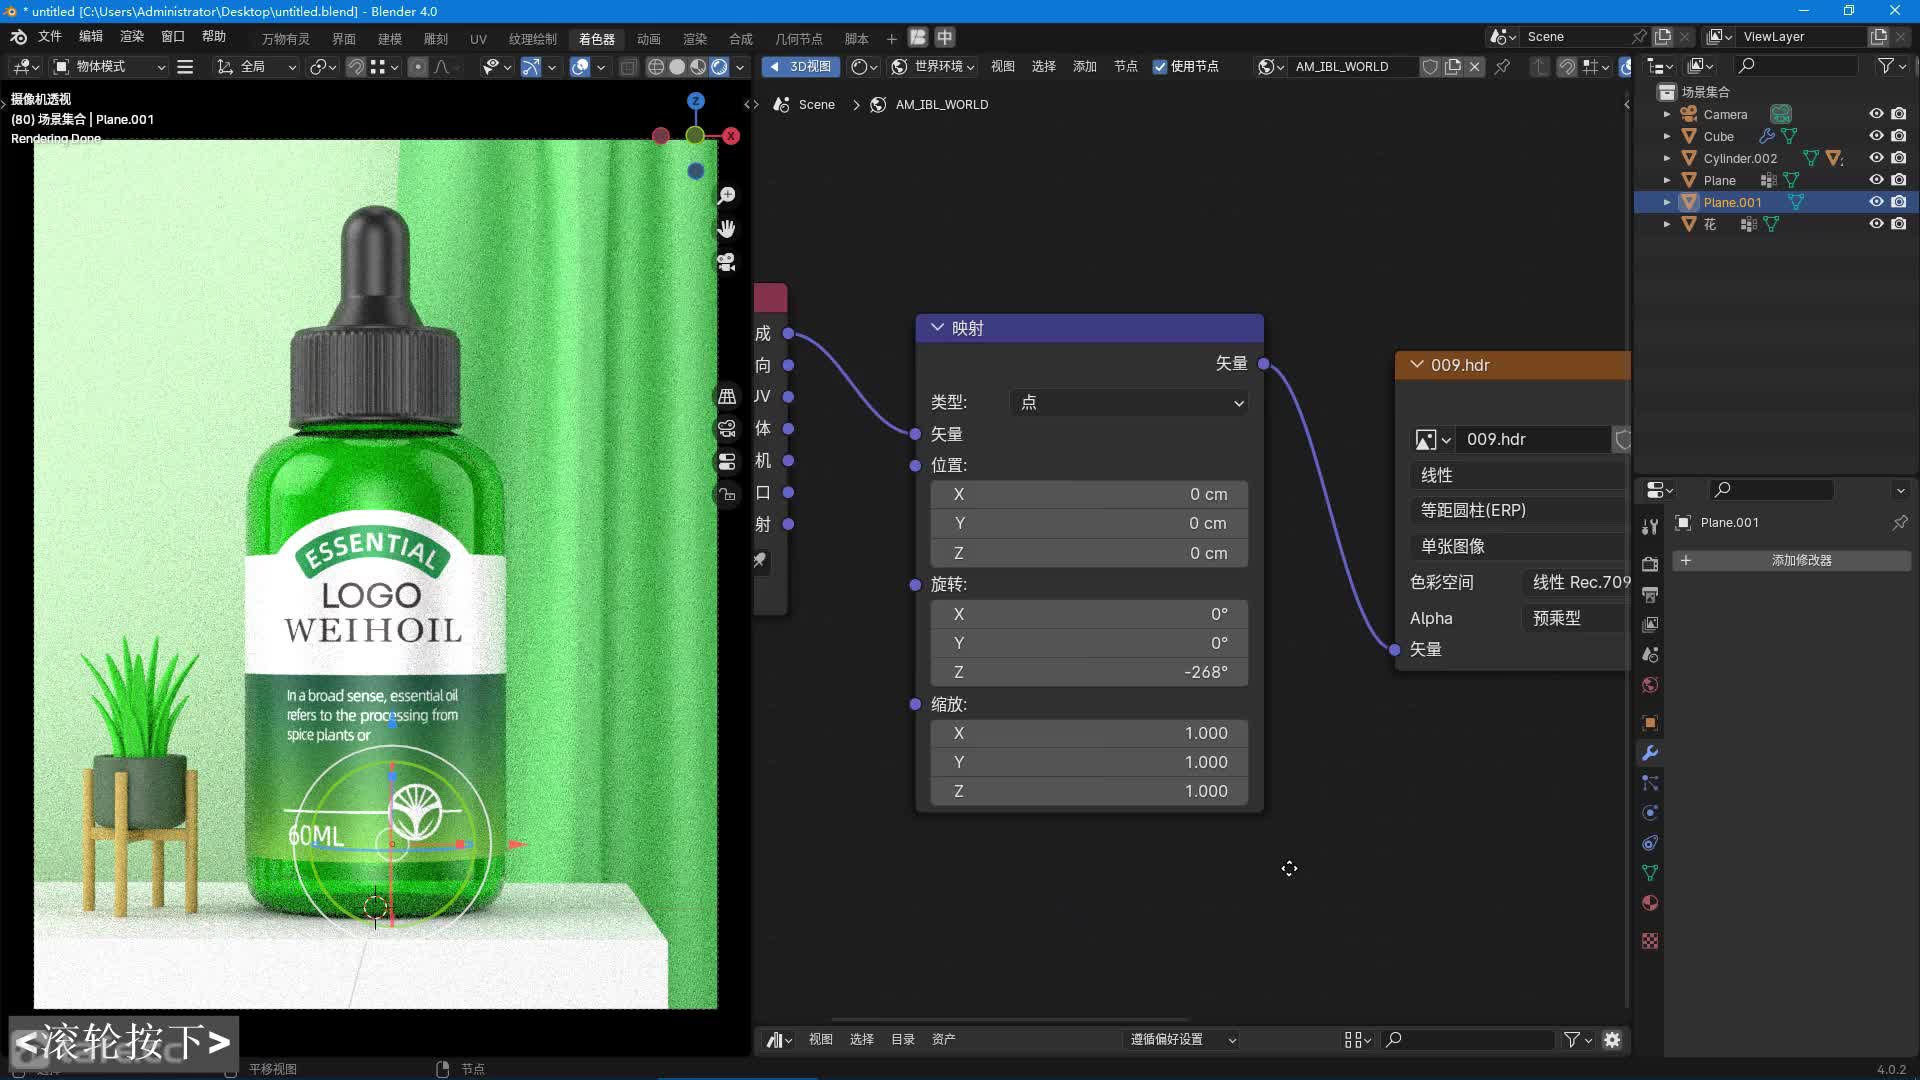This screenshot has height=1080, width=1920.
Task: Click the pan view hand icon
Action: tap(727, 229)
